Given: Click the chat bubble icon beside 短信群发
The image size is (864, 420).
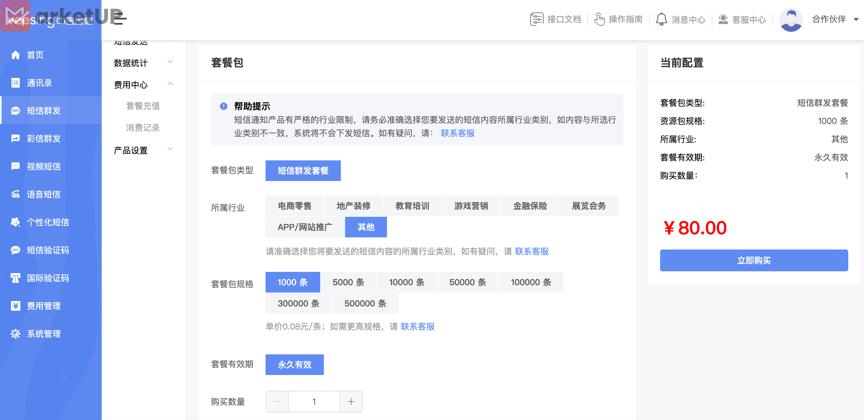Looking at the screenshot, I should pos(15,111).
